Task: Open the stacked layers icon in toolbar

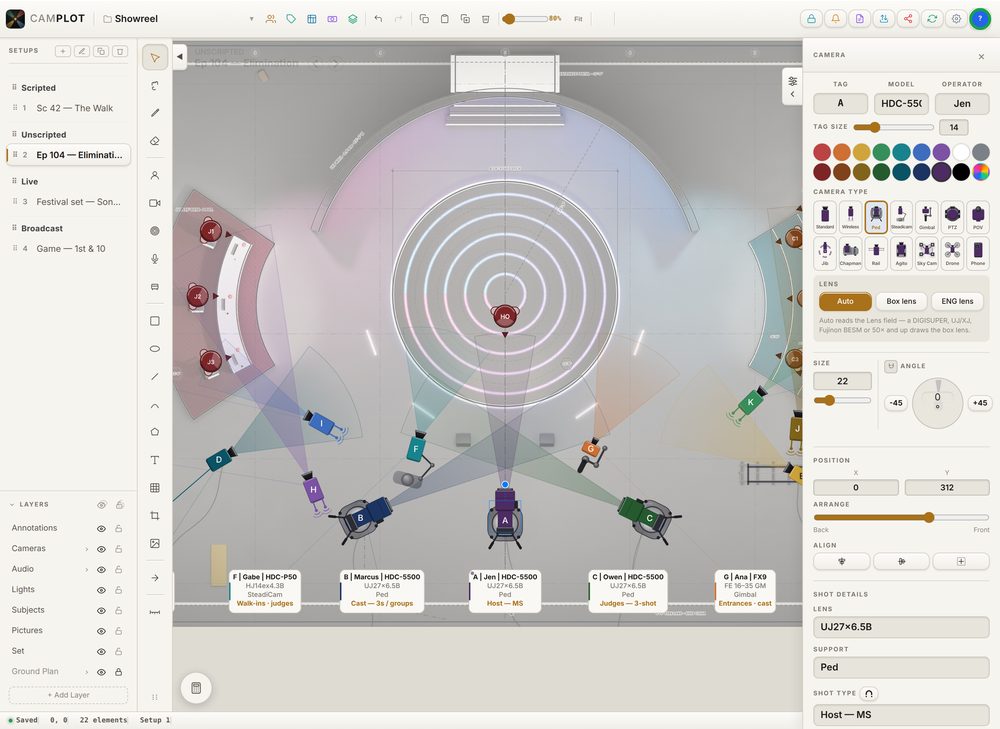Action: (x=353, y=19)
